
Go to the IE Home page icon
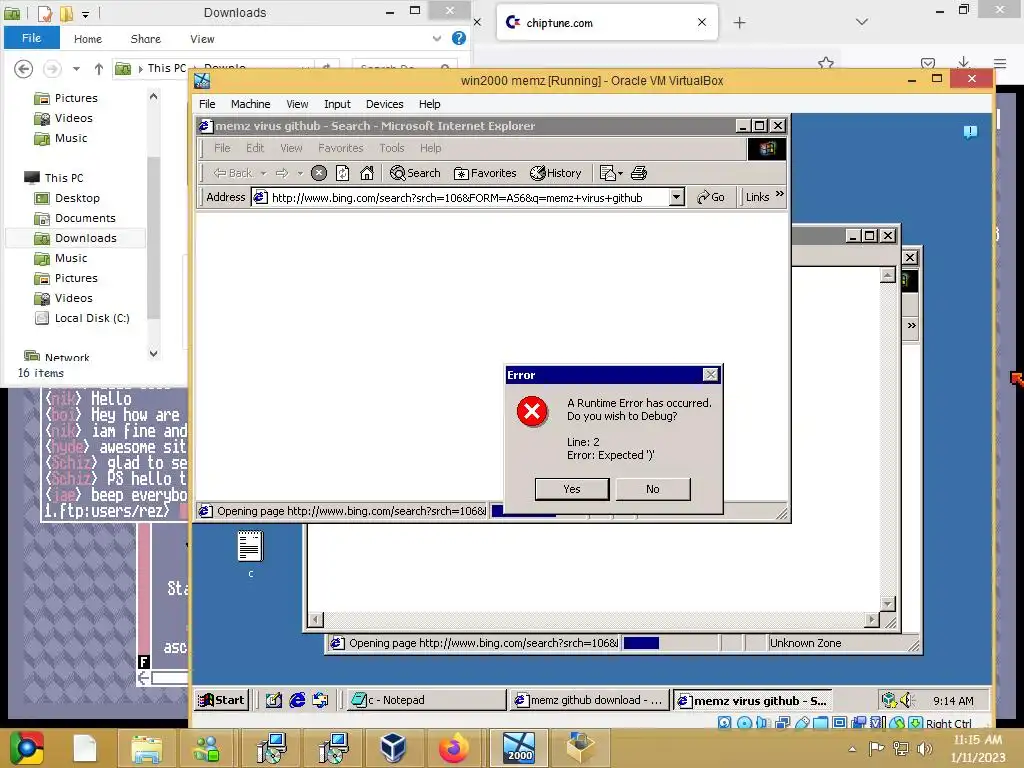pos(366,173)
